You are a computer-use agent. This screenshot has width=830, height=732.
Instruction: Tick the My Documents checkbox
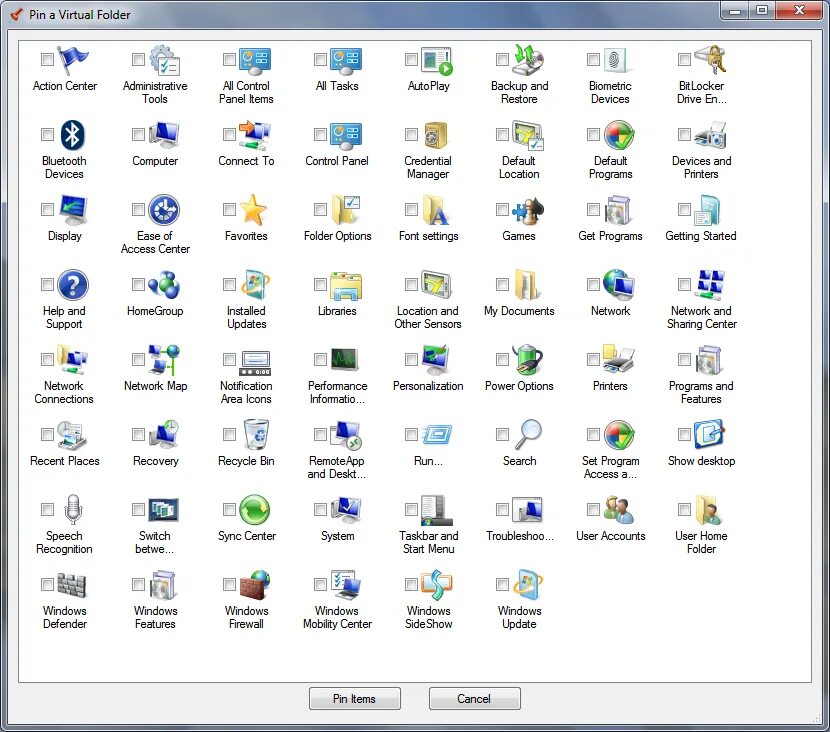[x=502, y=285]
